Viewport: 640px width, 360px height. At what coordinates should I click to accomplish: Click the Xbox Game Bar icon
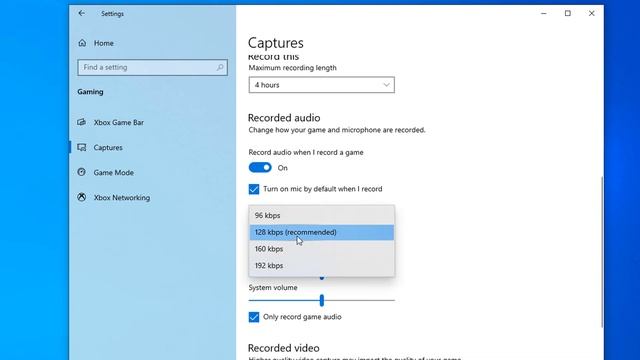click(82, 122)
